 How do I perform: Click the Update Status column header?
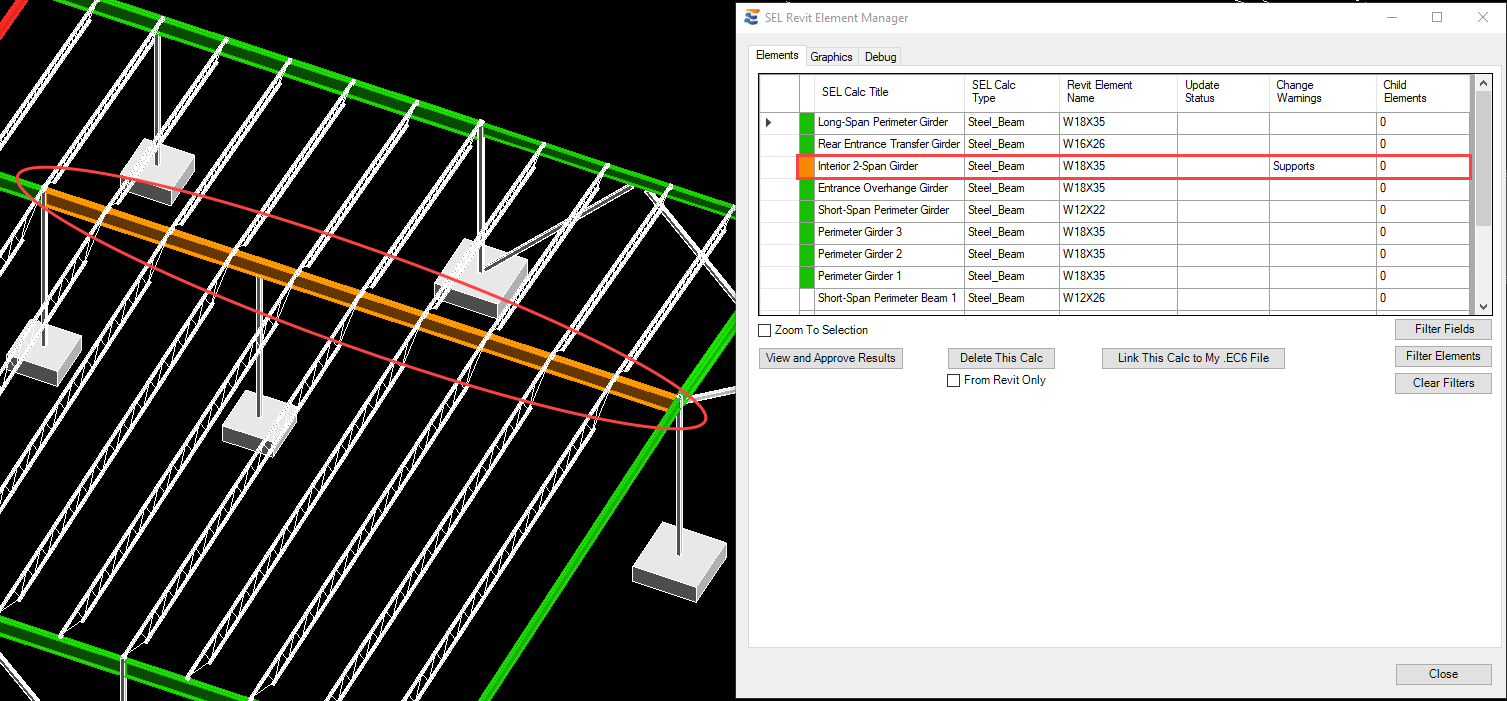click(1224, 92)
